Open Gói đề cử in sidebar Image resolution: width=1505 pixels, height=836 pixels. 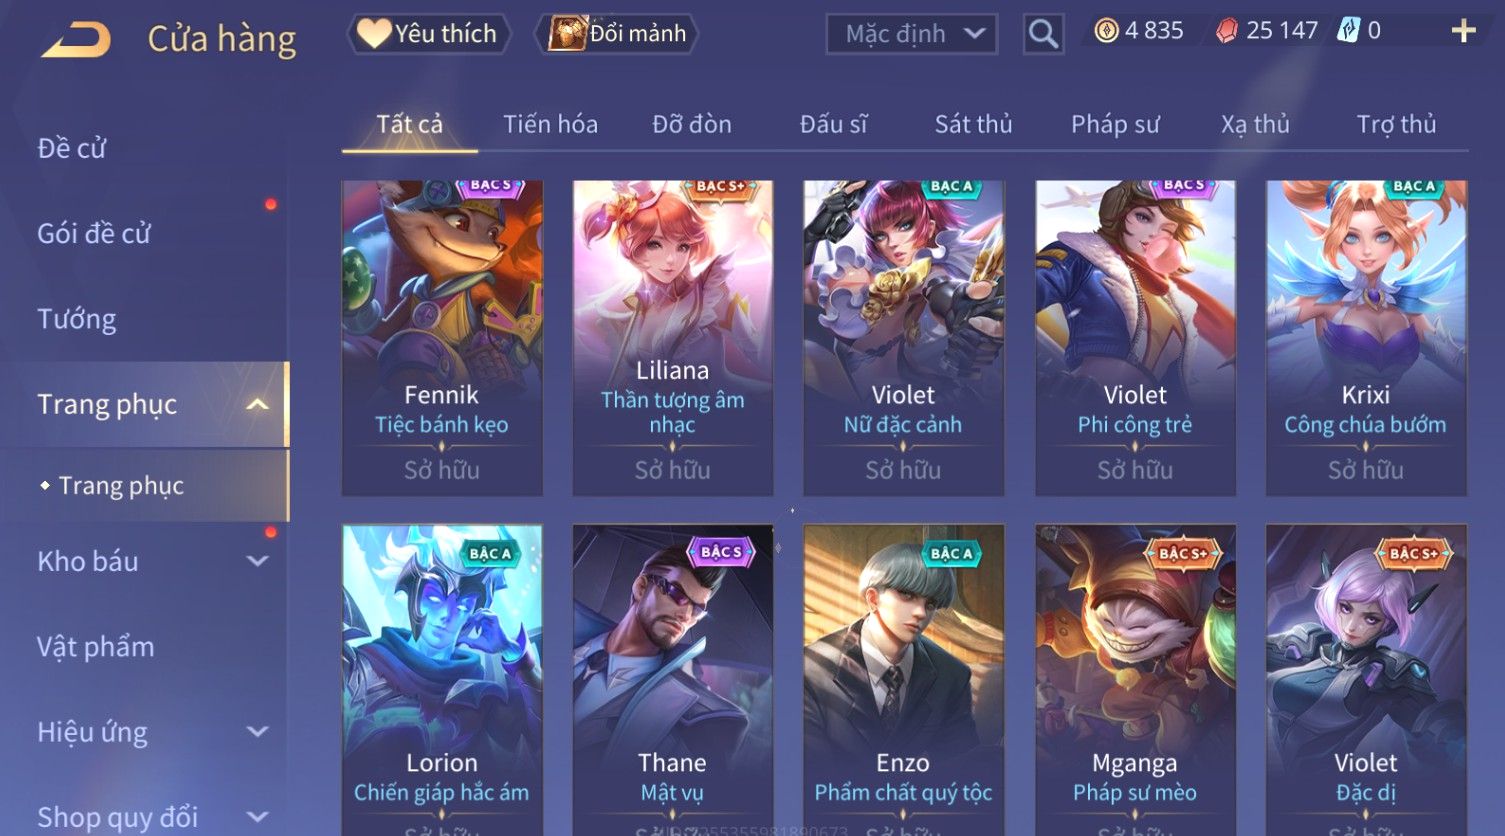coord(94,233)
